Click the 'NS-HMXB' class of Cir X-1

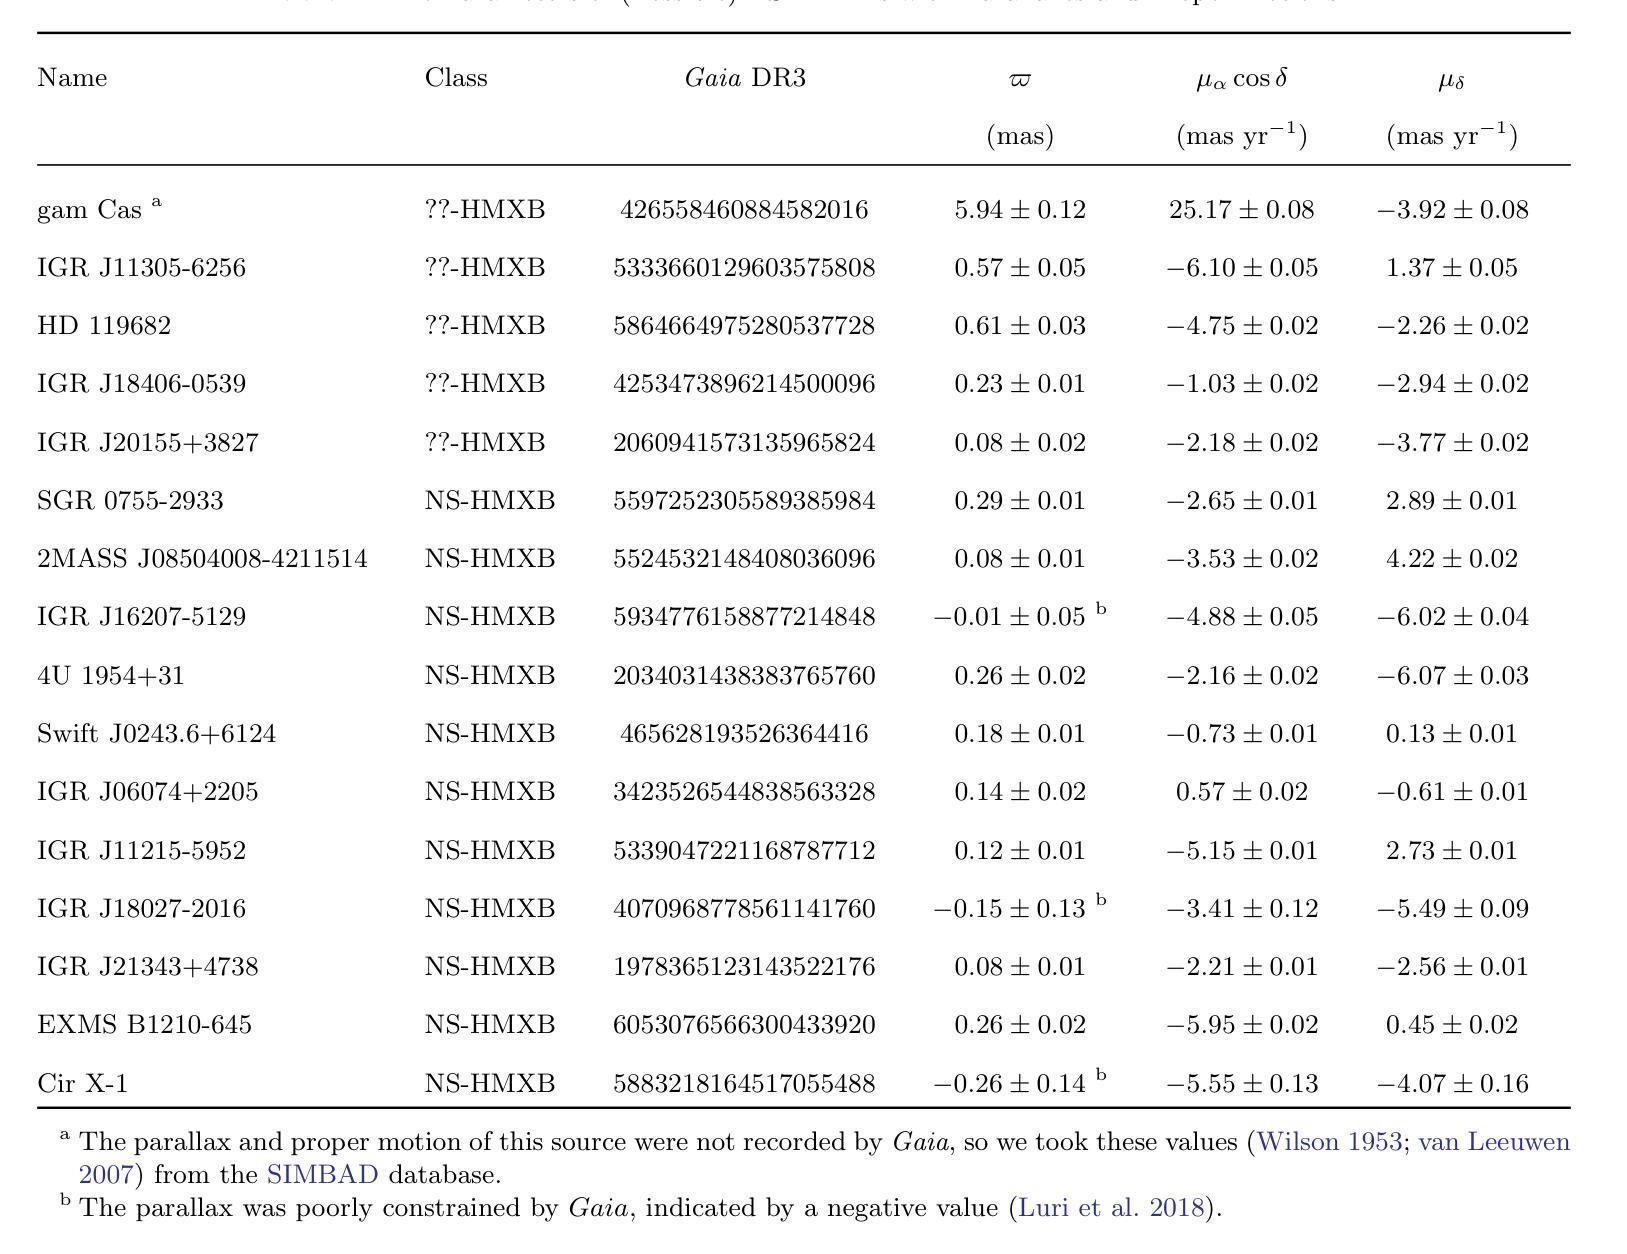point(490,1084)
